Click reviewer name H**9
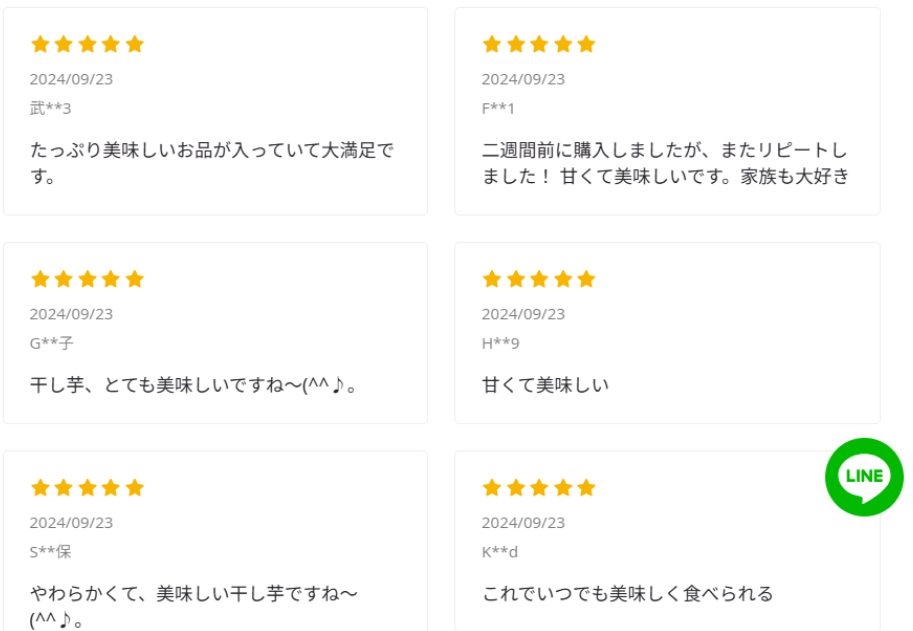This screenshot has height=631, width=913. pyautogui.click(x=500, y=343)
